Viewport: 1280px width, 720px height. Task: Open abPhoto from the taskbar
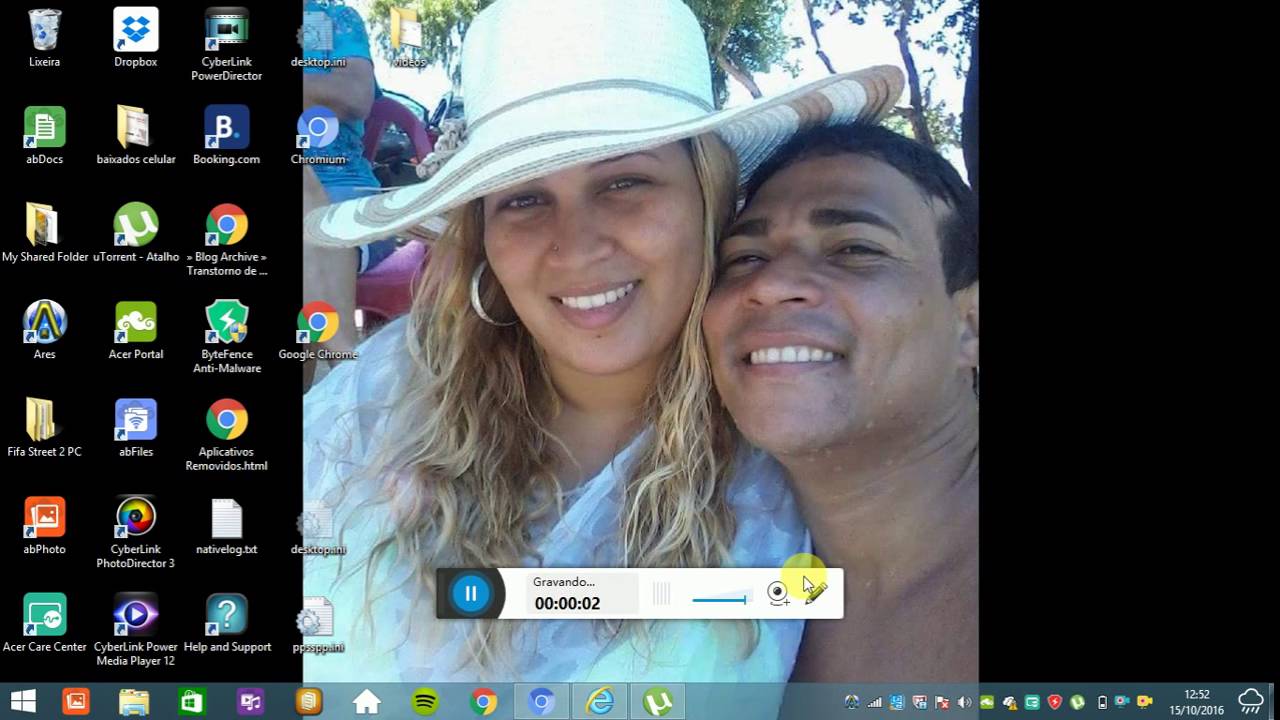point(76,702)
